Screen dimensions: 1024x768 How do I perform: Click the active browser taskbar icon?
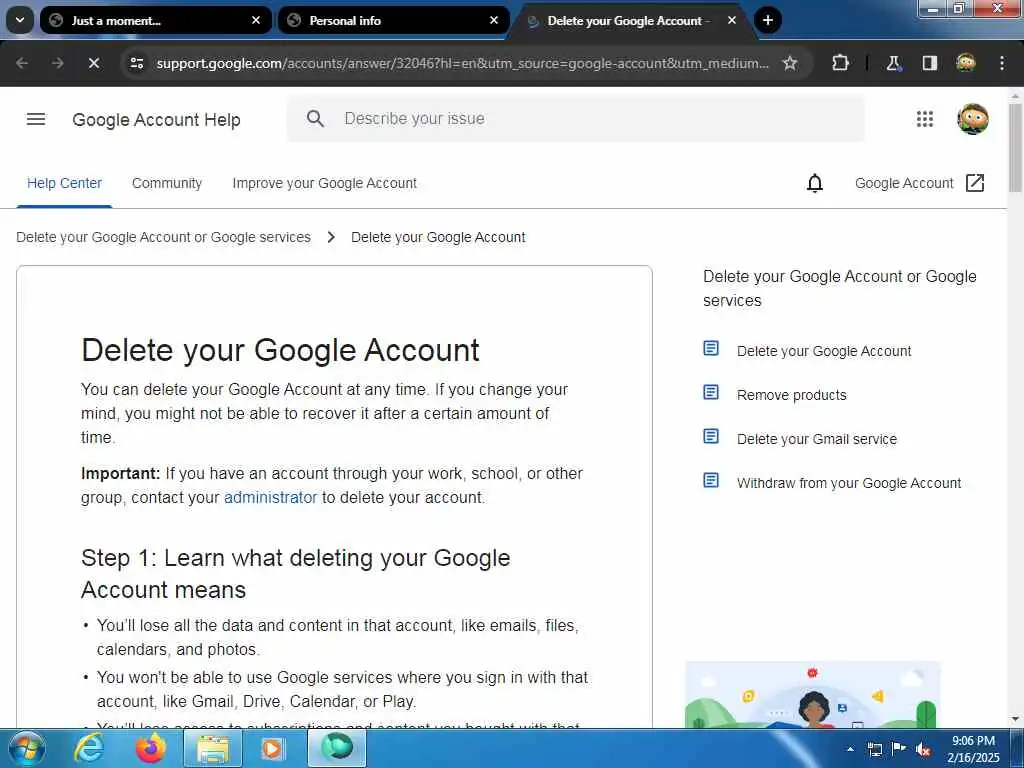337,748
